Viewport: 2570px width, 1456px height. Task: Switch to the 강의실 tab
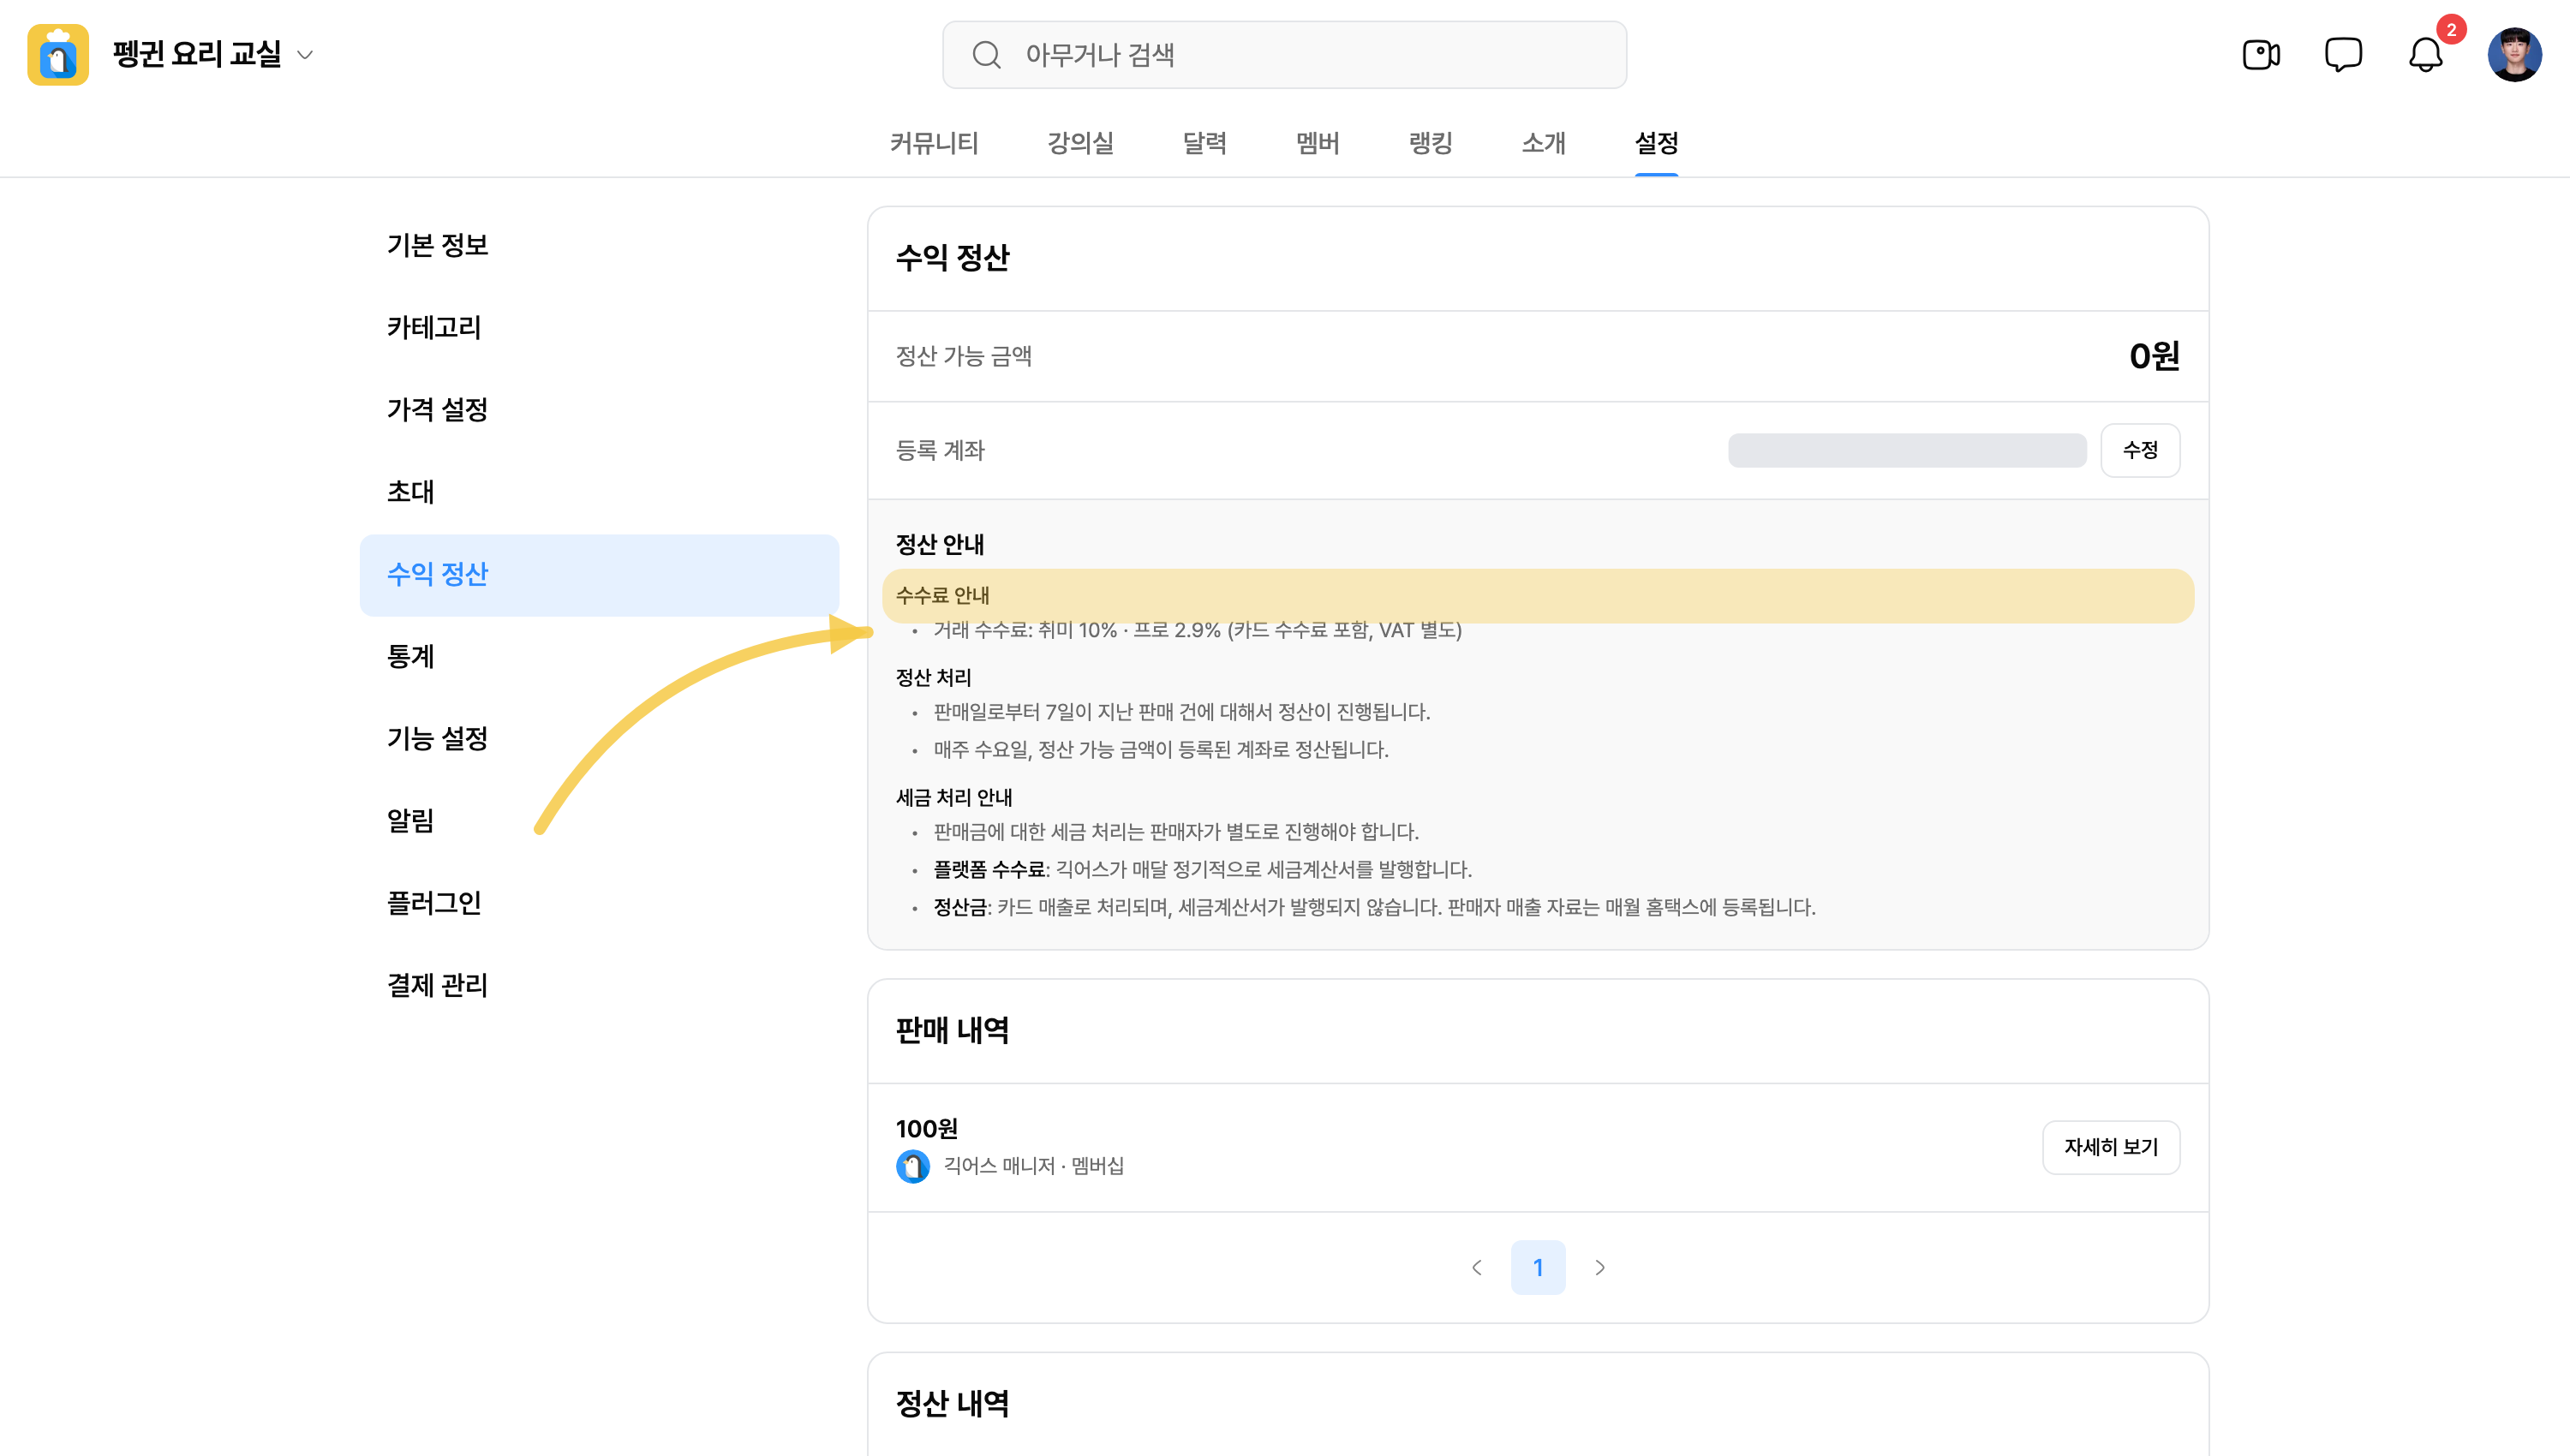pyautogui.click(x=1080, y=143)
